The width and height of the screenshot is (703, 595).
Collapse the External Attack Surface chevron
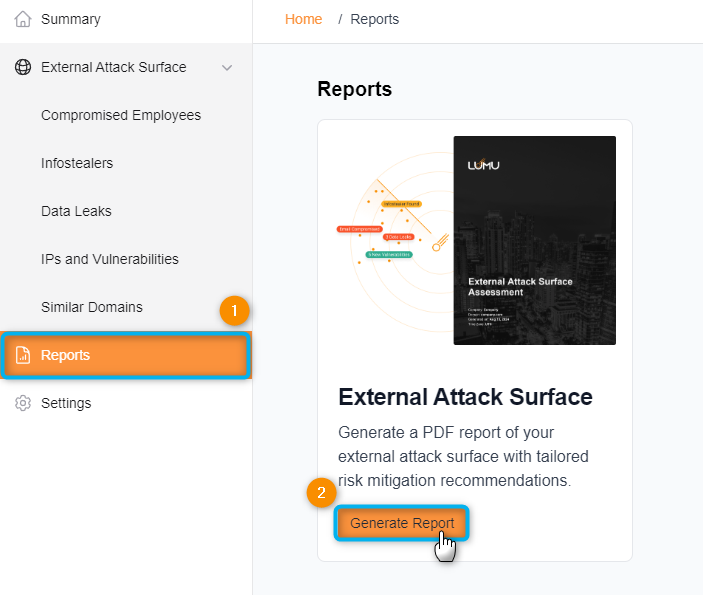(227, 68)
